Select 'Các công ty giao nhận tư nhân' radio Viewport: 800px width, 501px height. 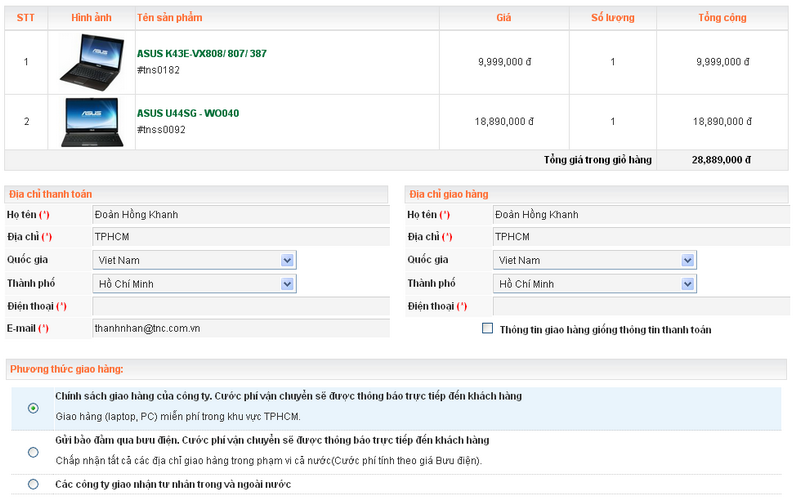coord(33,484)
